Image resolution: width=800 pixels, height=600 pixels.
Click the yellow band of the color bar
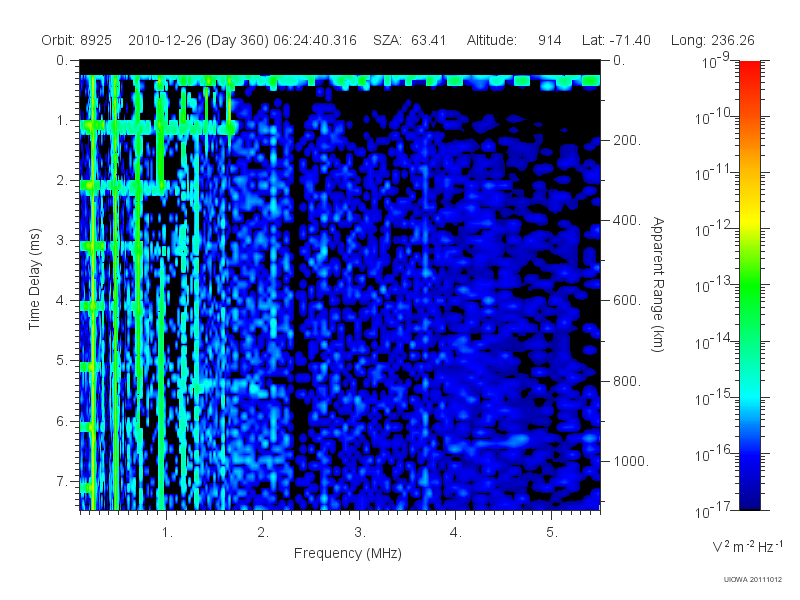click(x=750, y=222)
